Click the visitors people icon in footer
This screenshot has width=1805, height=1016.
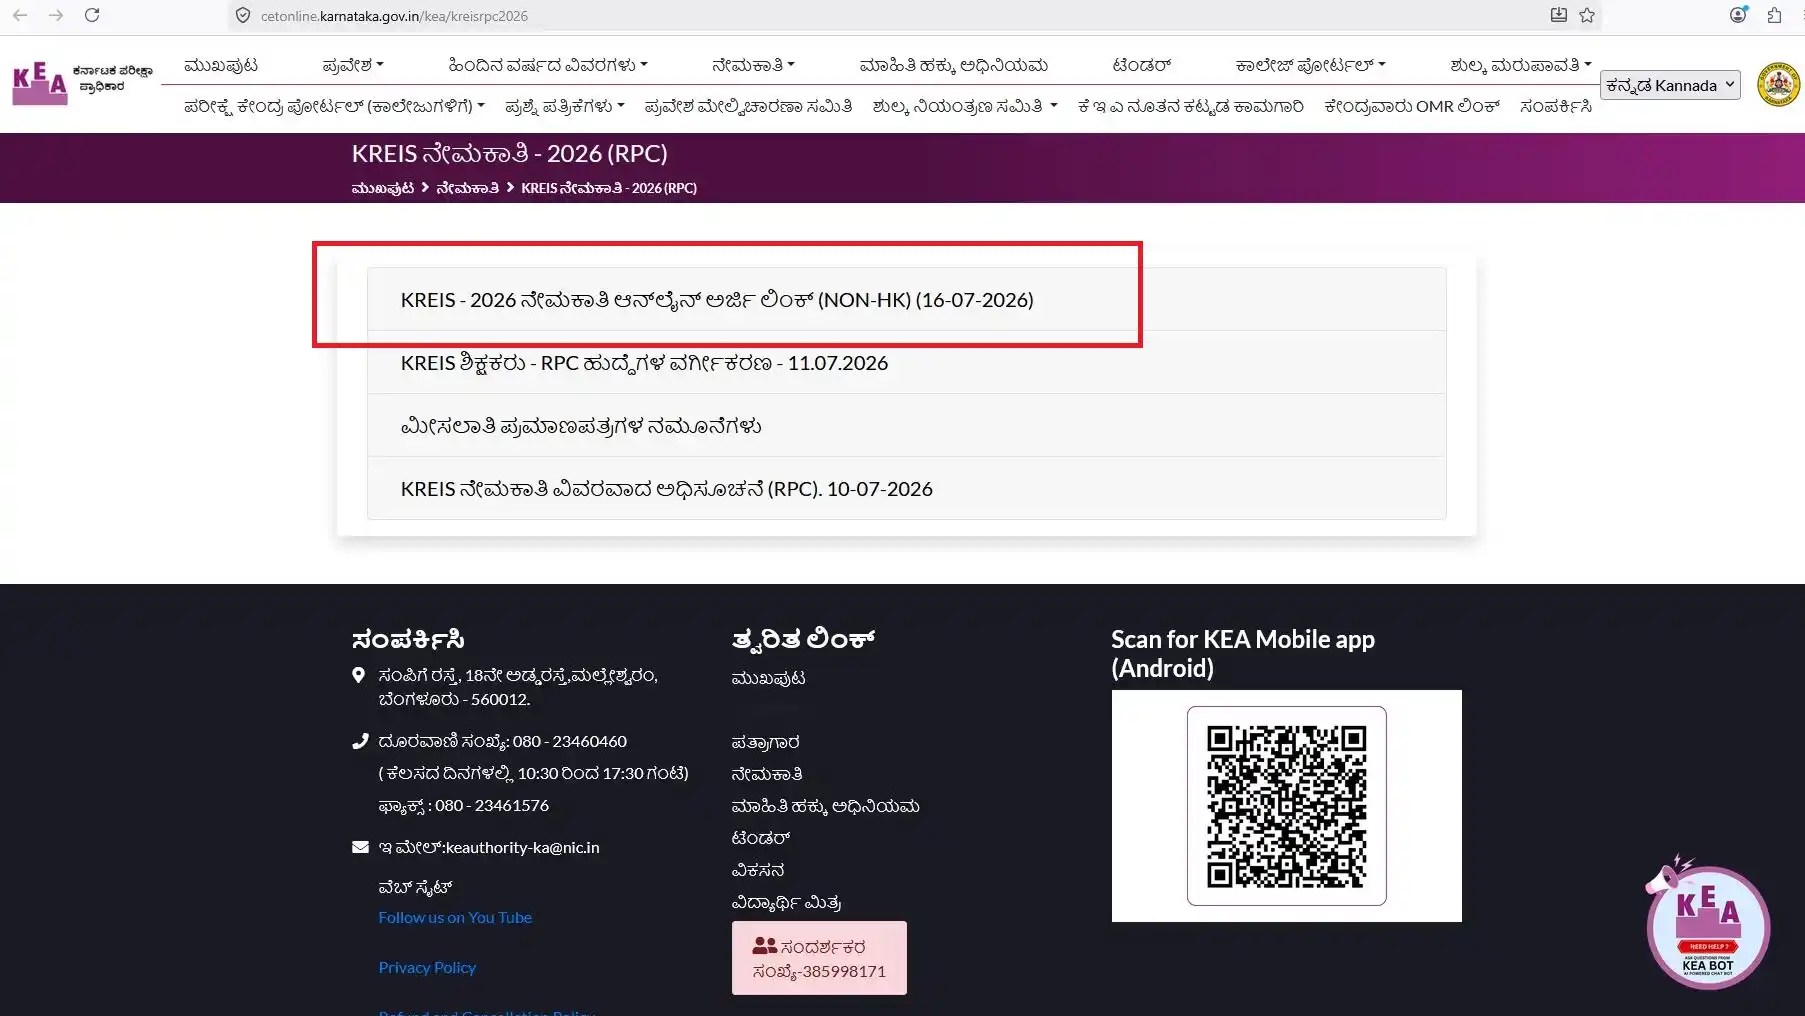click(765, 945)
